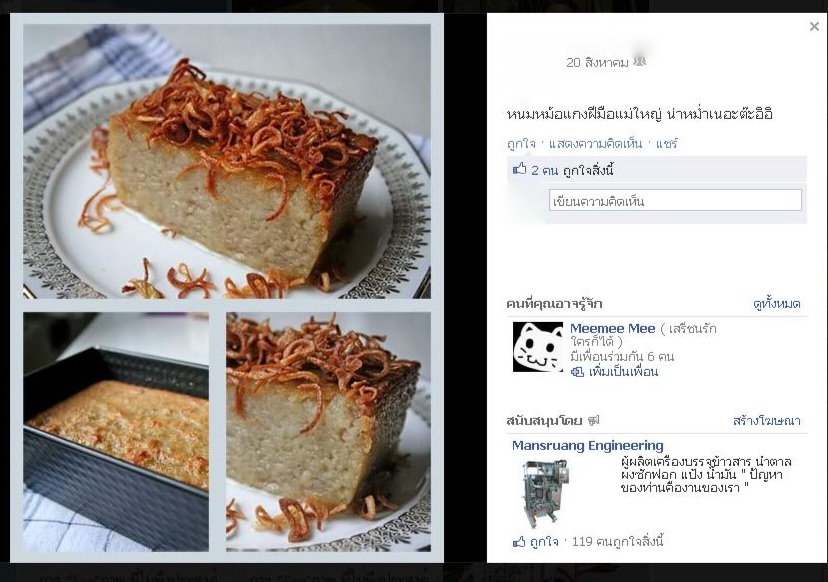Like the photo via the ถูกใจ link

[521, 144]
